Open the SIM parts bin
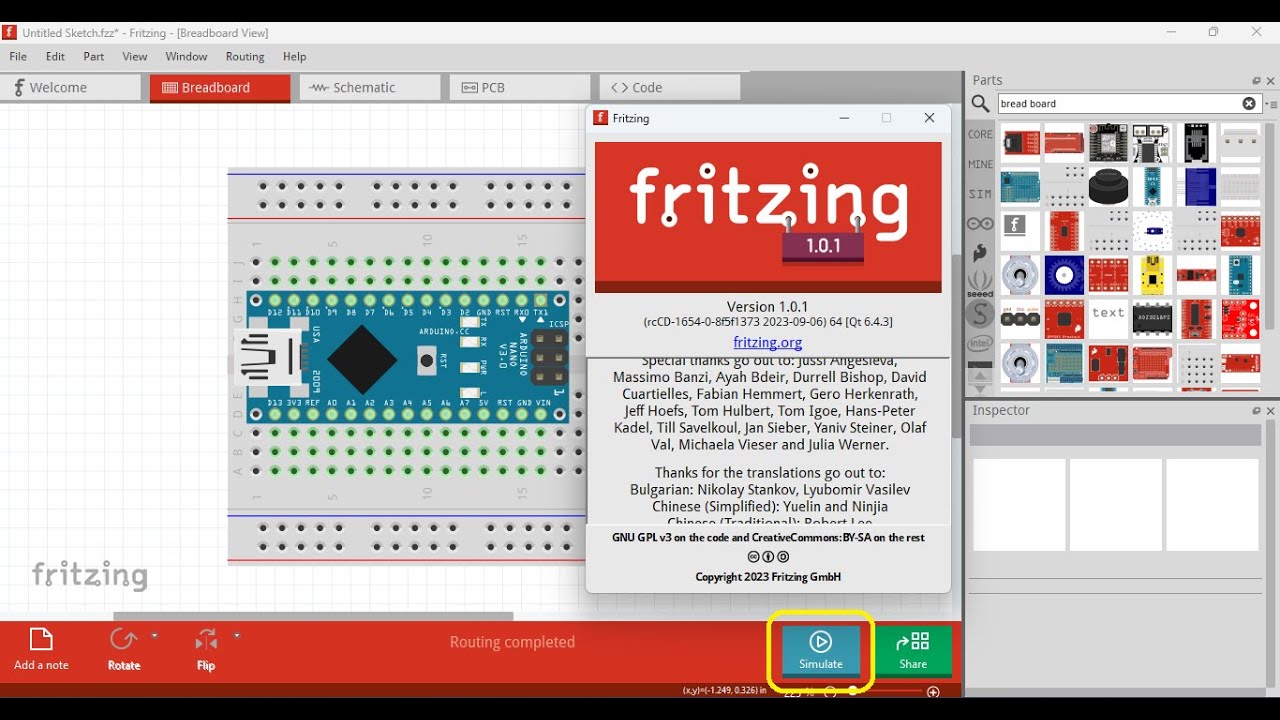The width and height of the screenshot is (1280, 720). [980, 194]
